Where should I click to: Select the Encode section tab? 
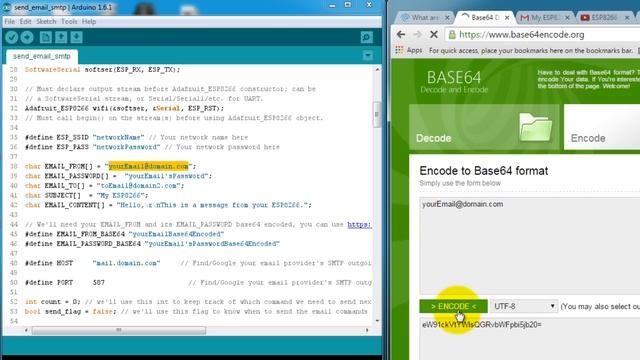click(602, 127)
